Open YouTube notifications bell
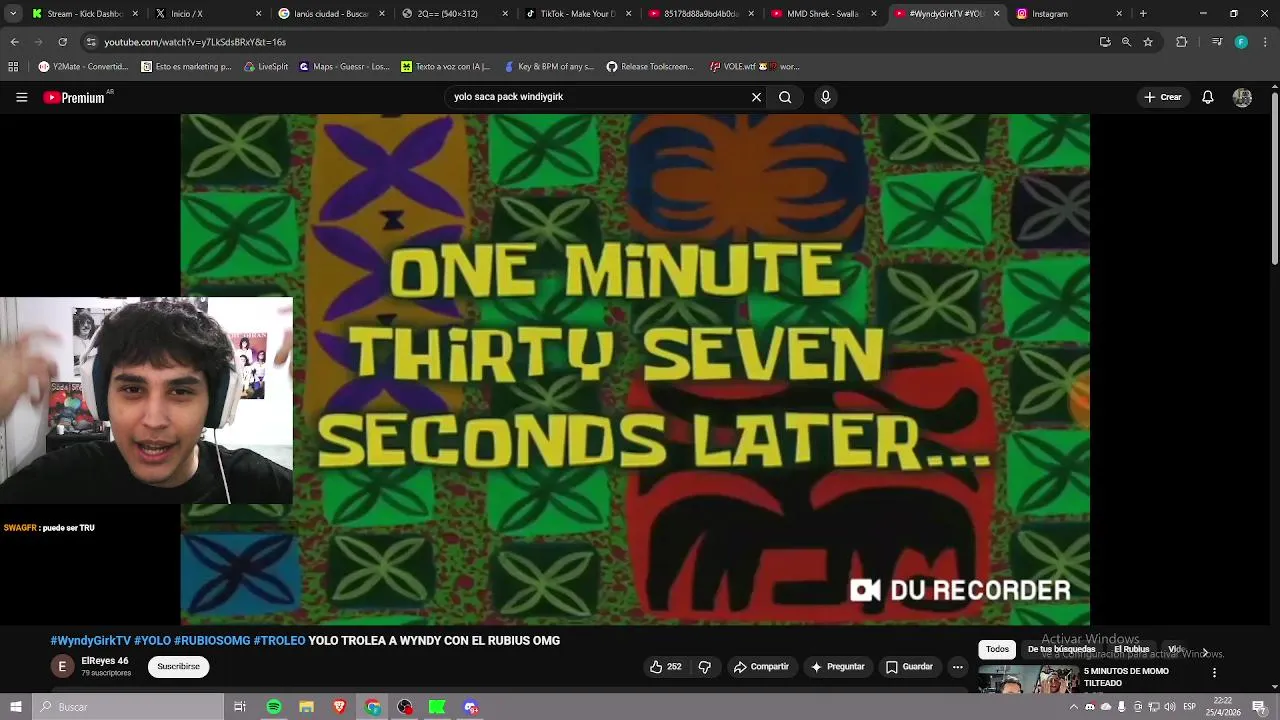The width and height of the screenshot is (1280, 720). pyautogui.click(x=1207, y=97)
